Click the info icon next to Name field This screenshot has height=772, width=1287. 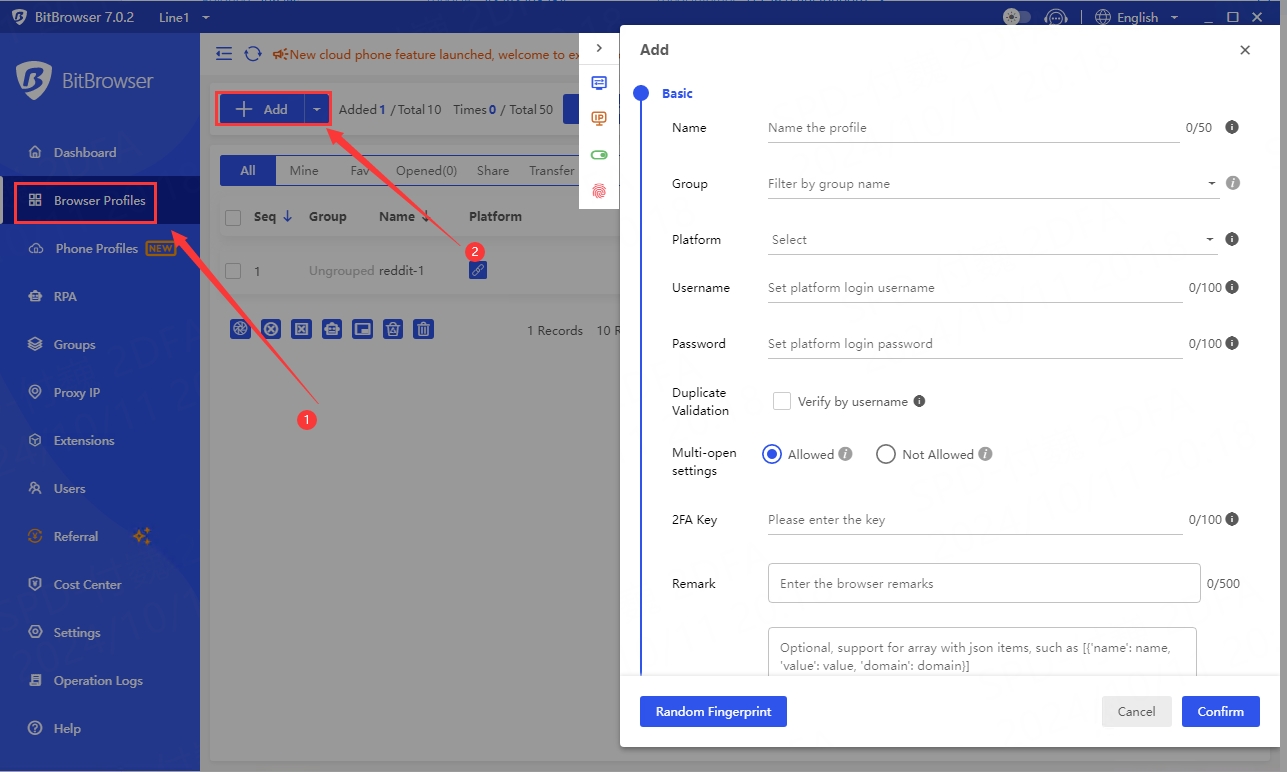(x=1232, y=127)
